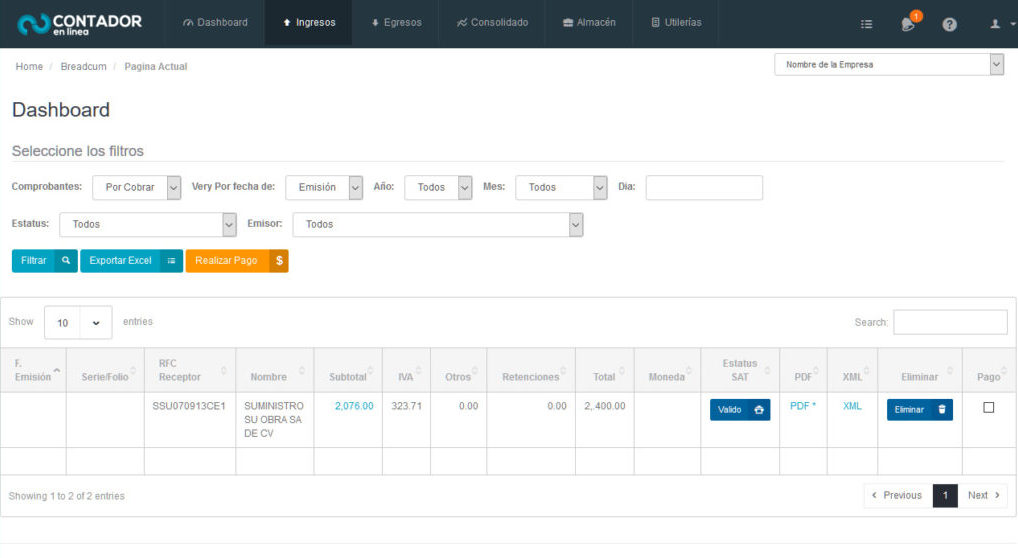
Task: Sort table by Serie/Folio column
Action: point(105,370)
